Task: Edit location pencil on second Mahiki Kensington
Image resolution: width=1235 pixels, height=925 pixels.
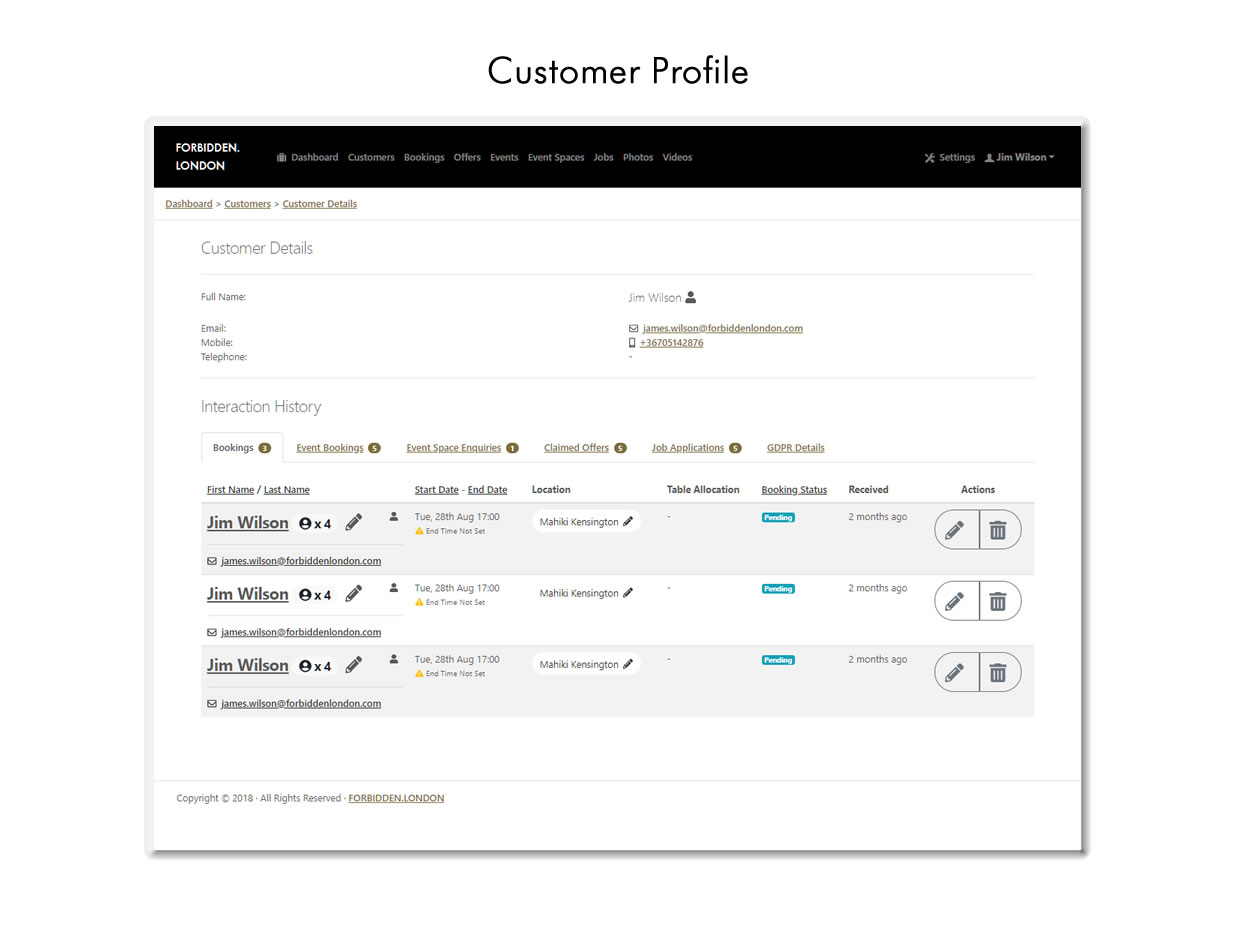Action: [x=628, y=593]
